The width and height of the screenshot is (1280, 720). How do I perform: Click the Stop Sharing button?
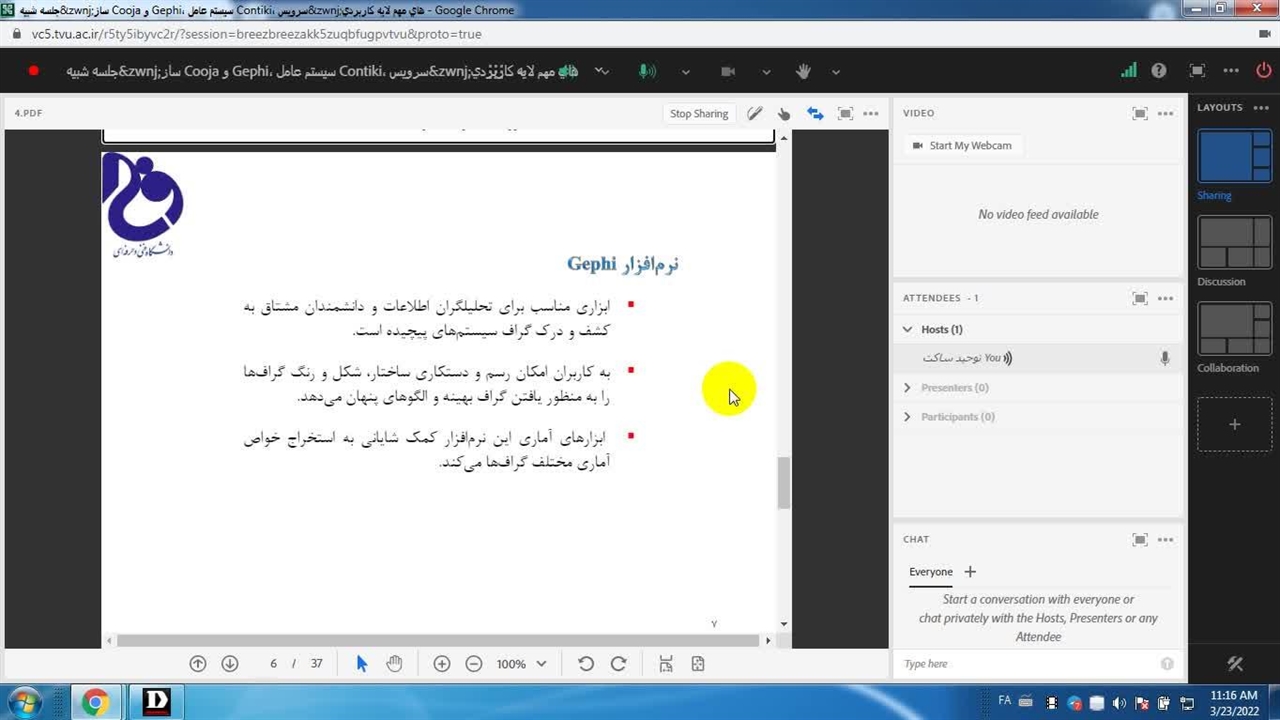point(699,114)
